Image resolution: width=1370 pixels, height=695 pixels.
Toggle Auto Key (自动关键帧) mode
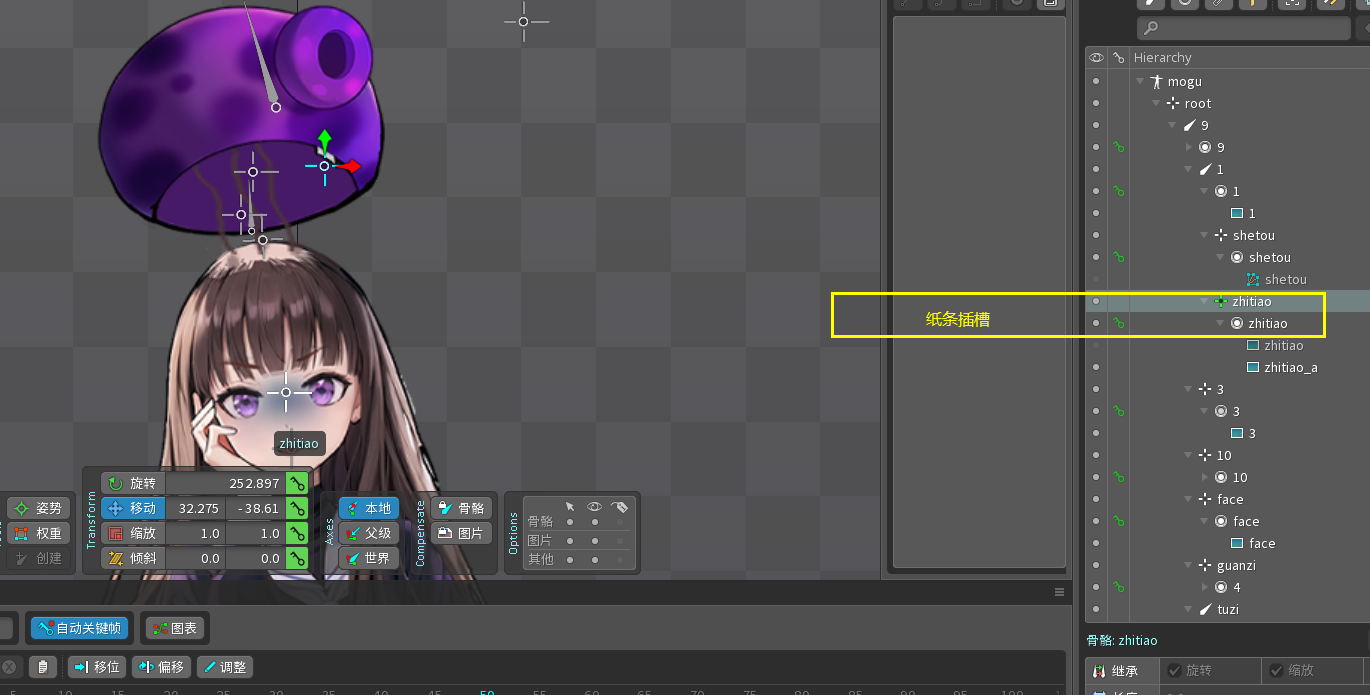tap(79, 628)
